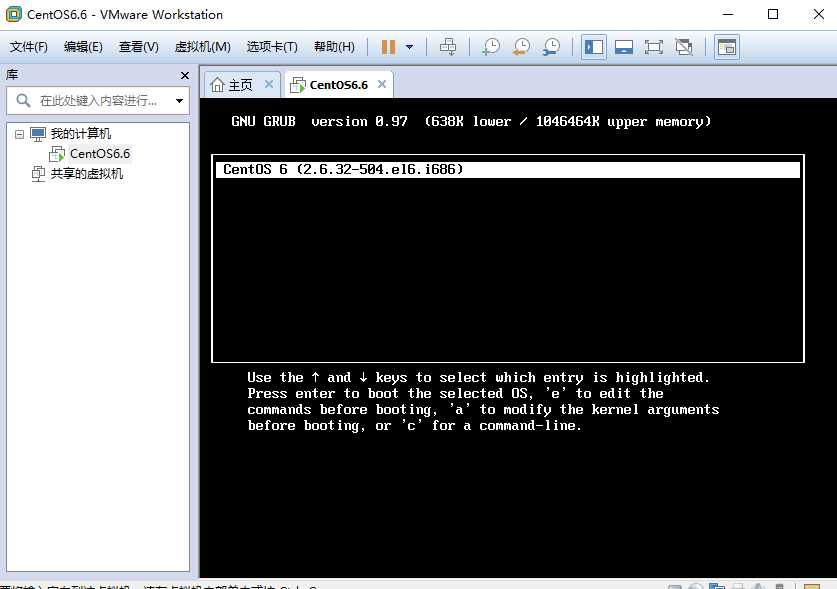Screen dimensions: 837x589
Task: Open the snapshot manager
Action: (551, 47)
